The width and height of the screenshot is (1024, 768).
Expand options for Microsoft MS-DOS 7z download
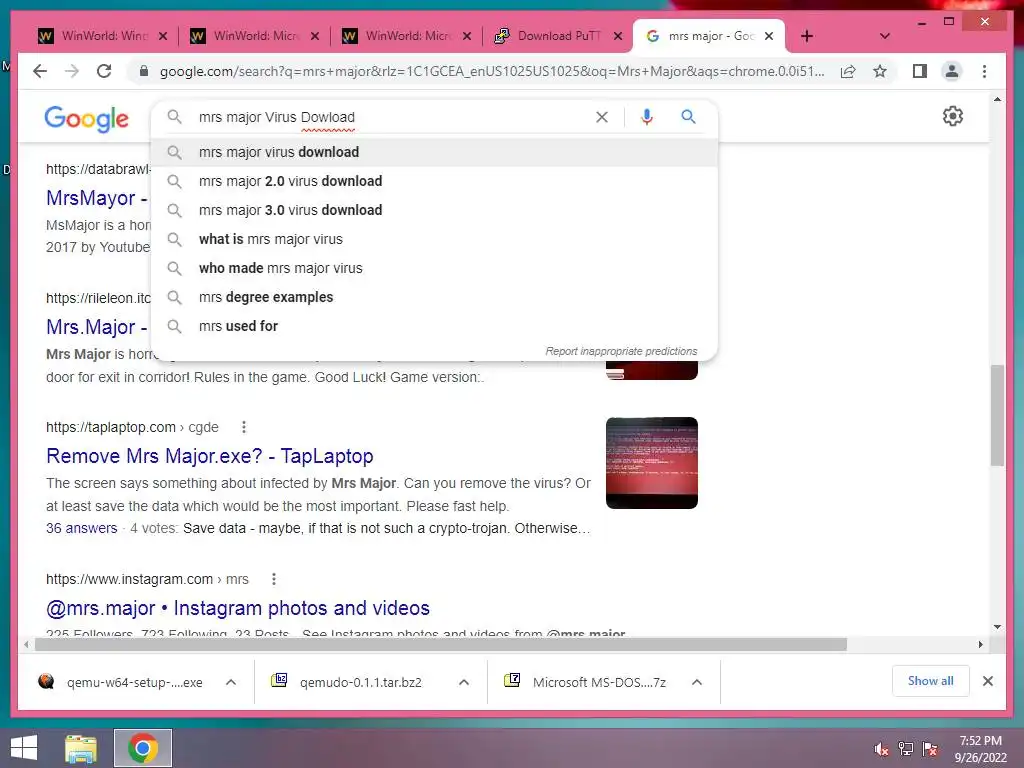[x=697, y=682]
